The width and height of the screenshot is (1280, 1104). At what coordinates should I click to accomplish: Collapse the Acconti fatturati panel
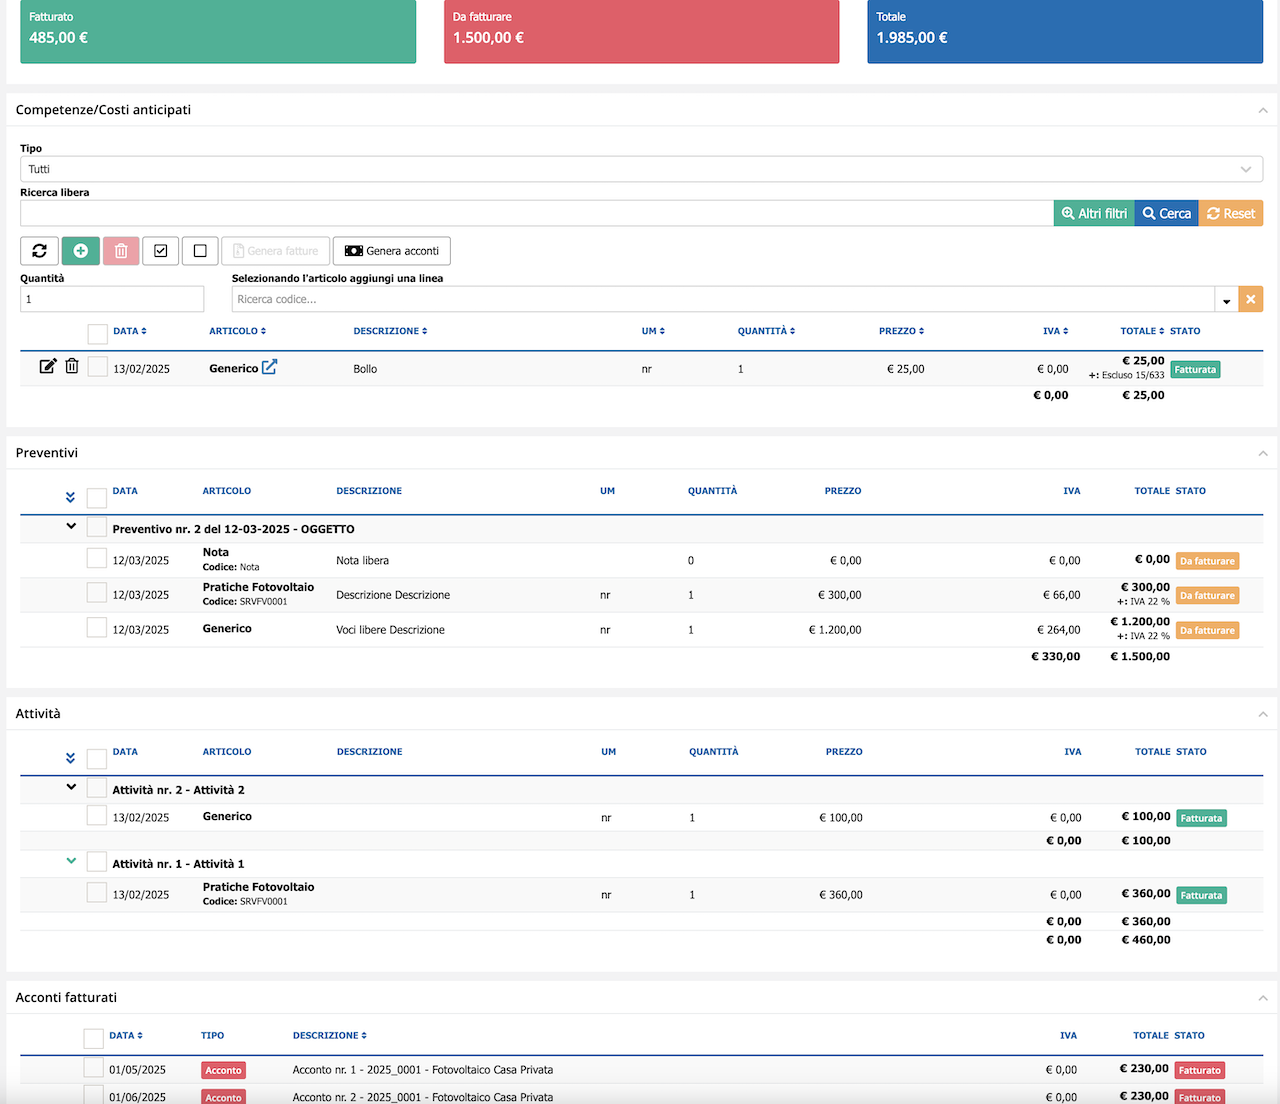tap(1263, 998)
